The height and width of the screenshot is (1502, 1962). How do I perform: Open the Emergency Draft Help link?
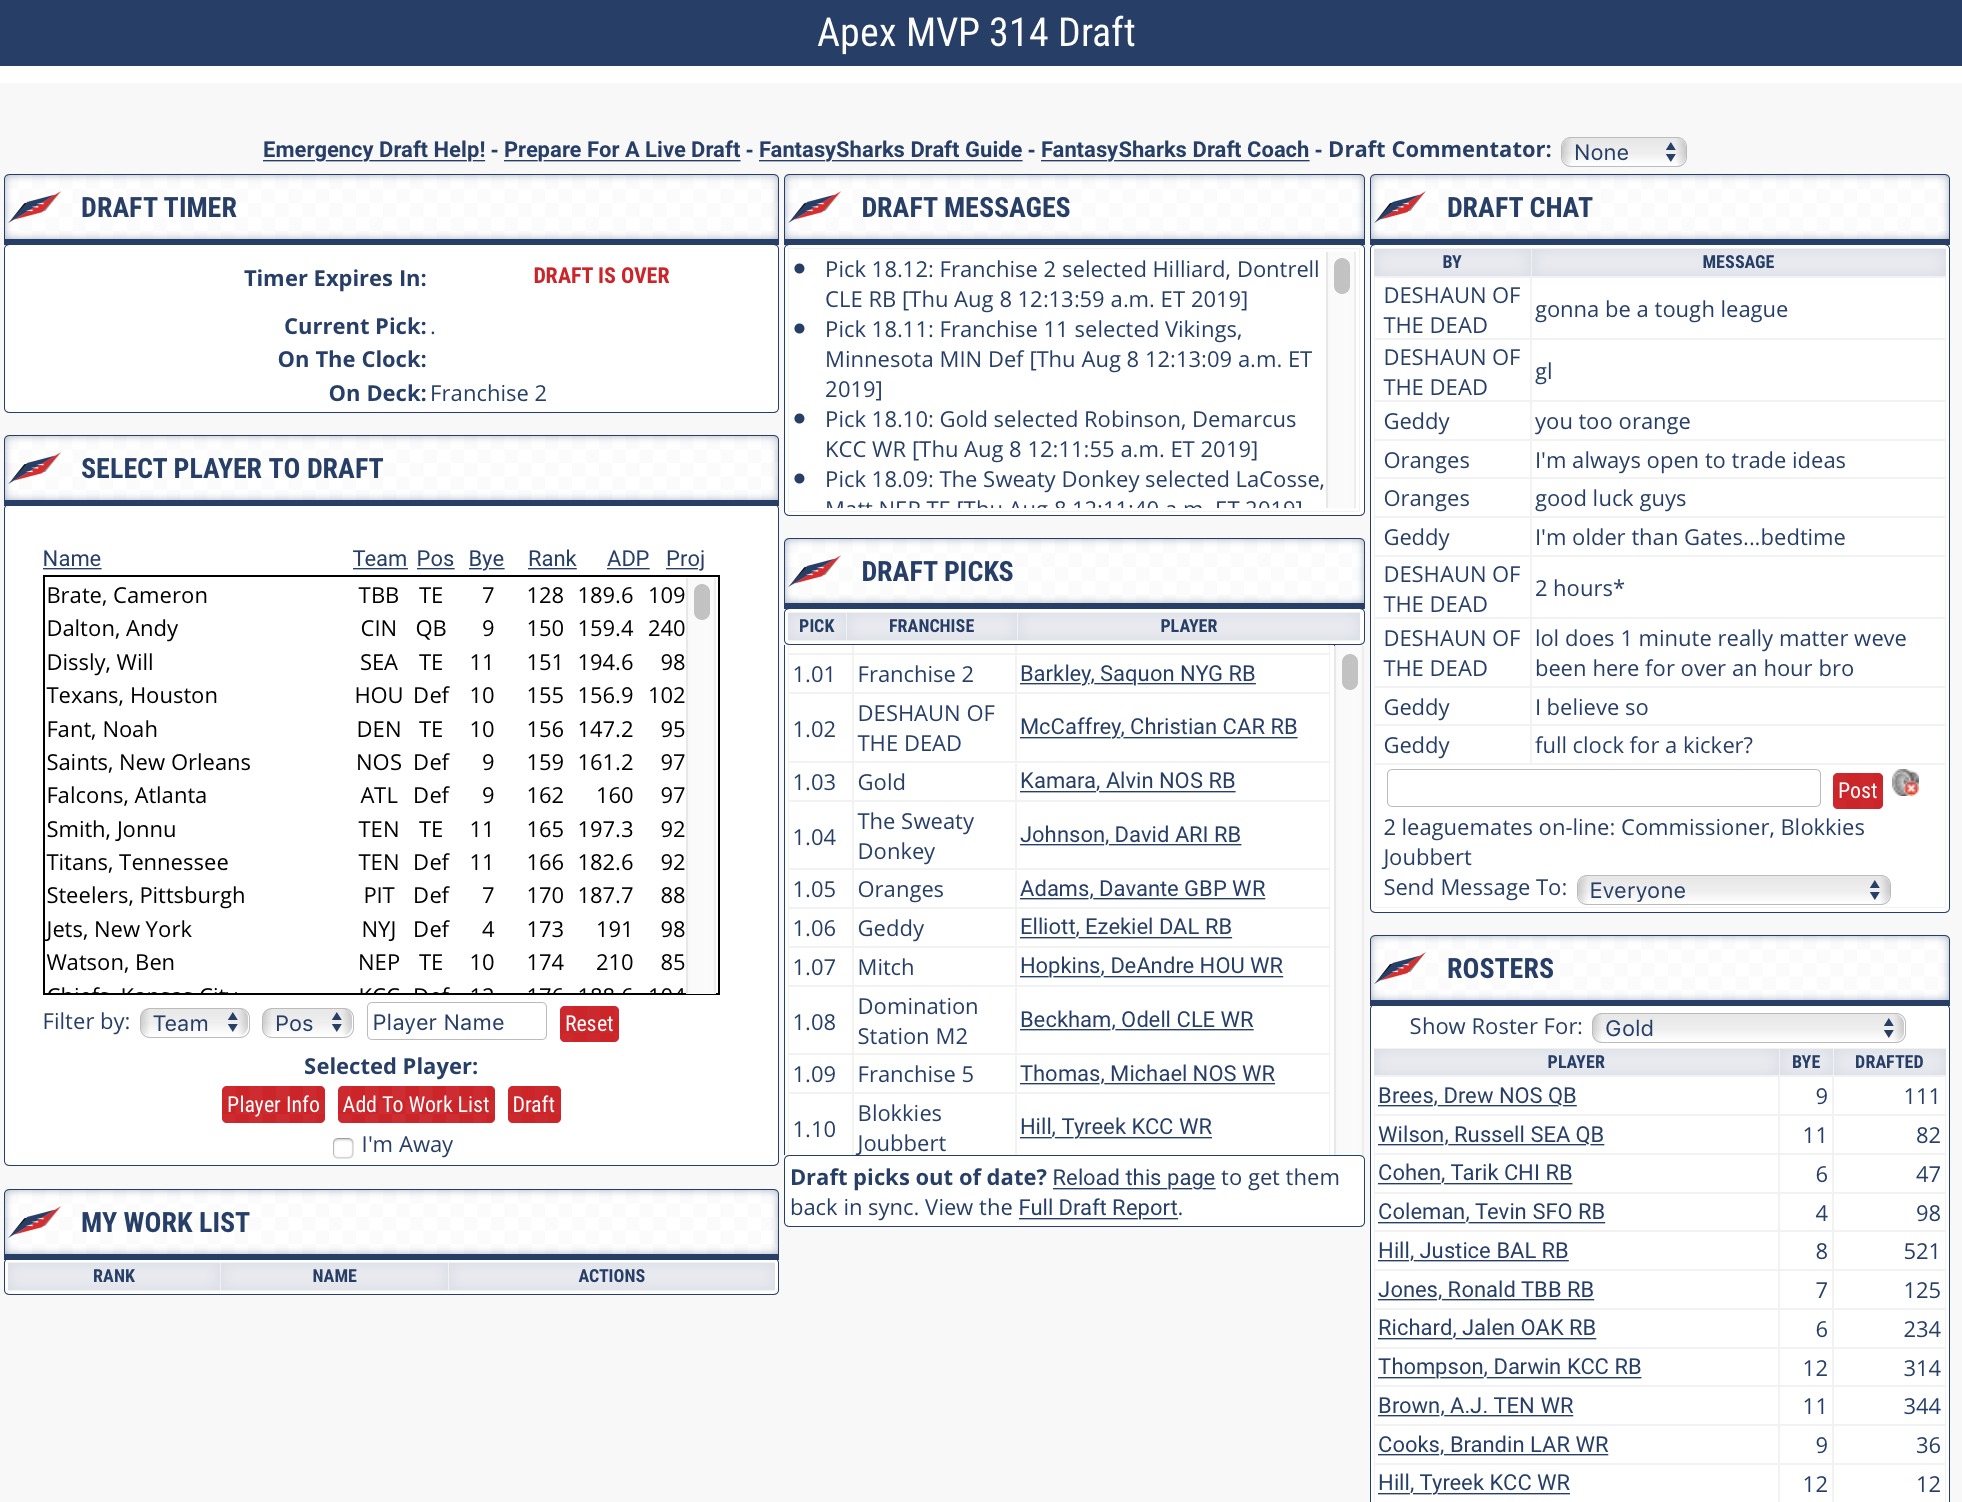(374, 150)
